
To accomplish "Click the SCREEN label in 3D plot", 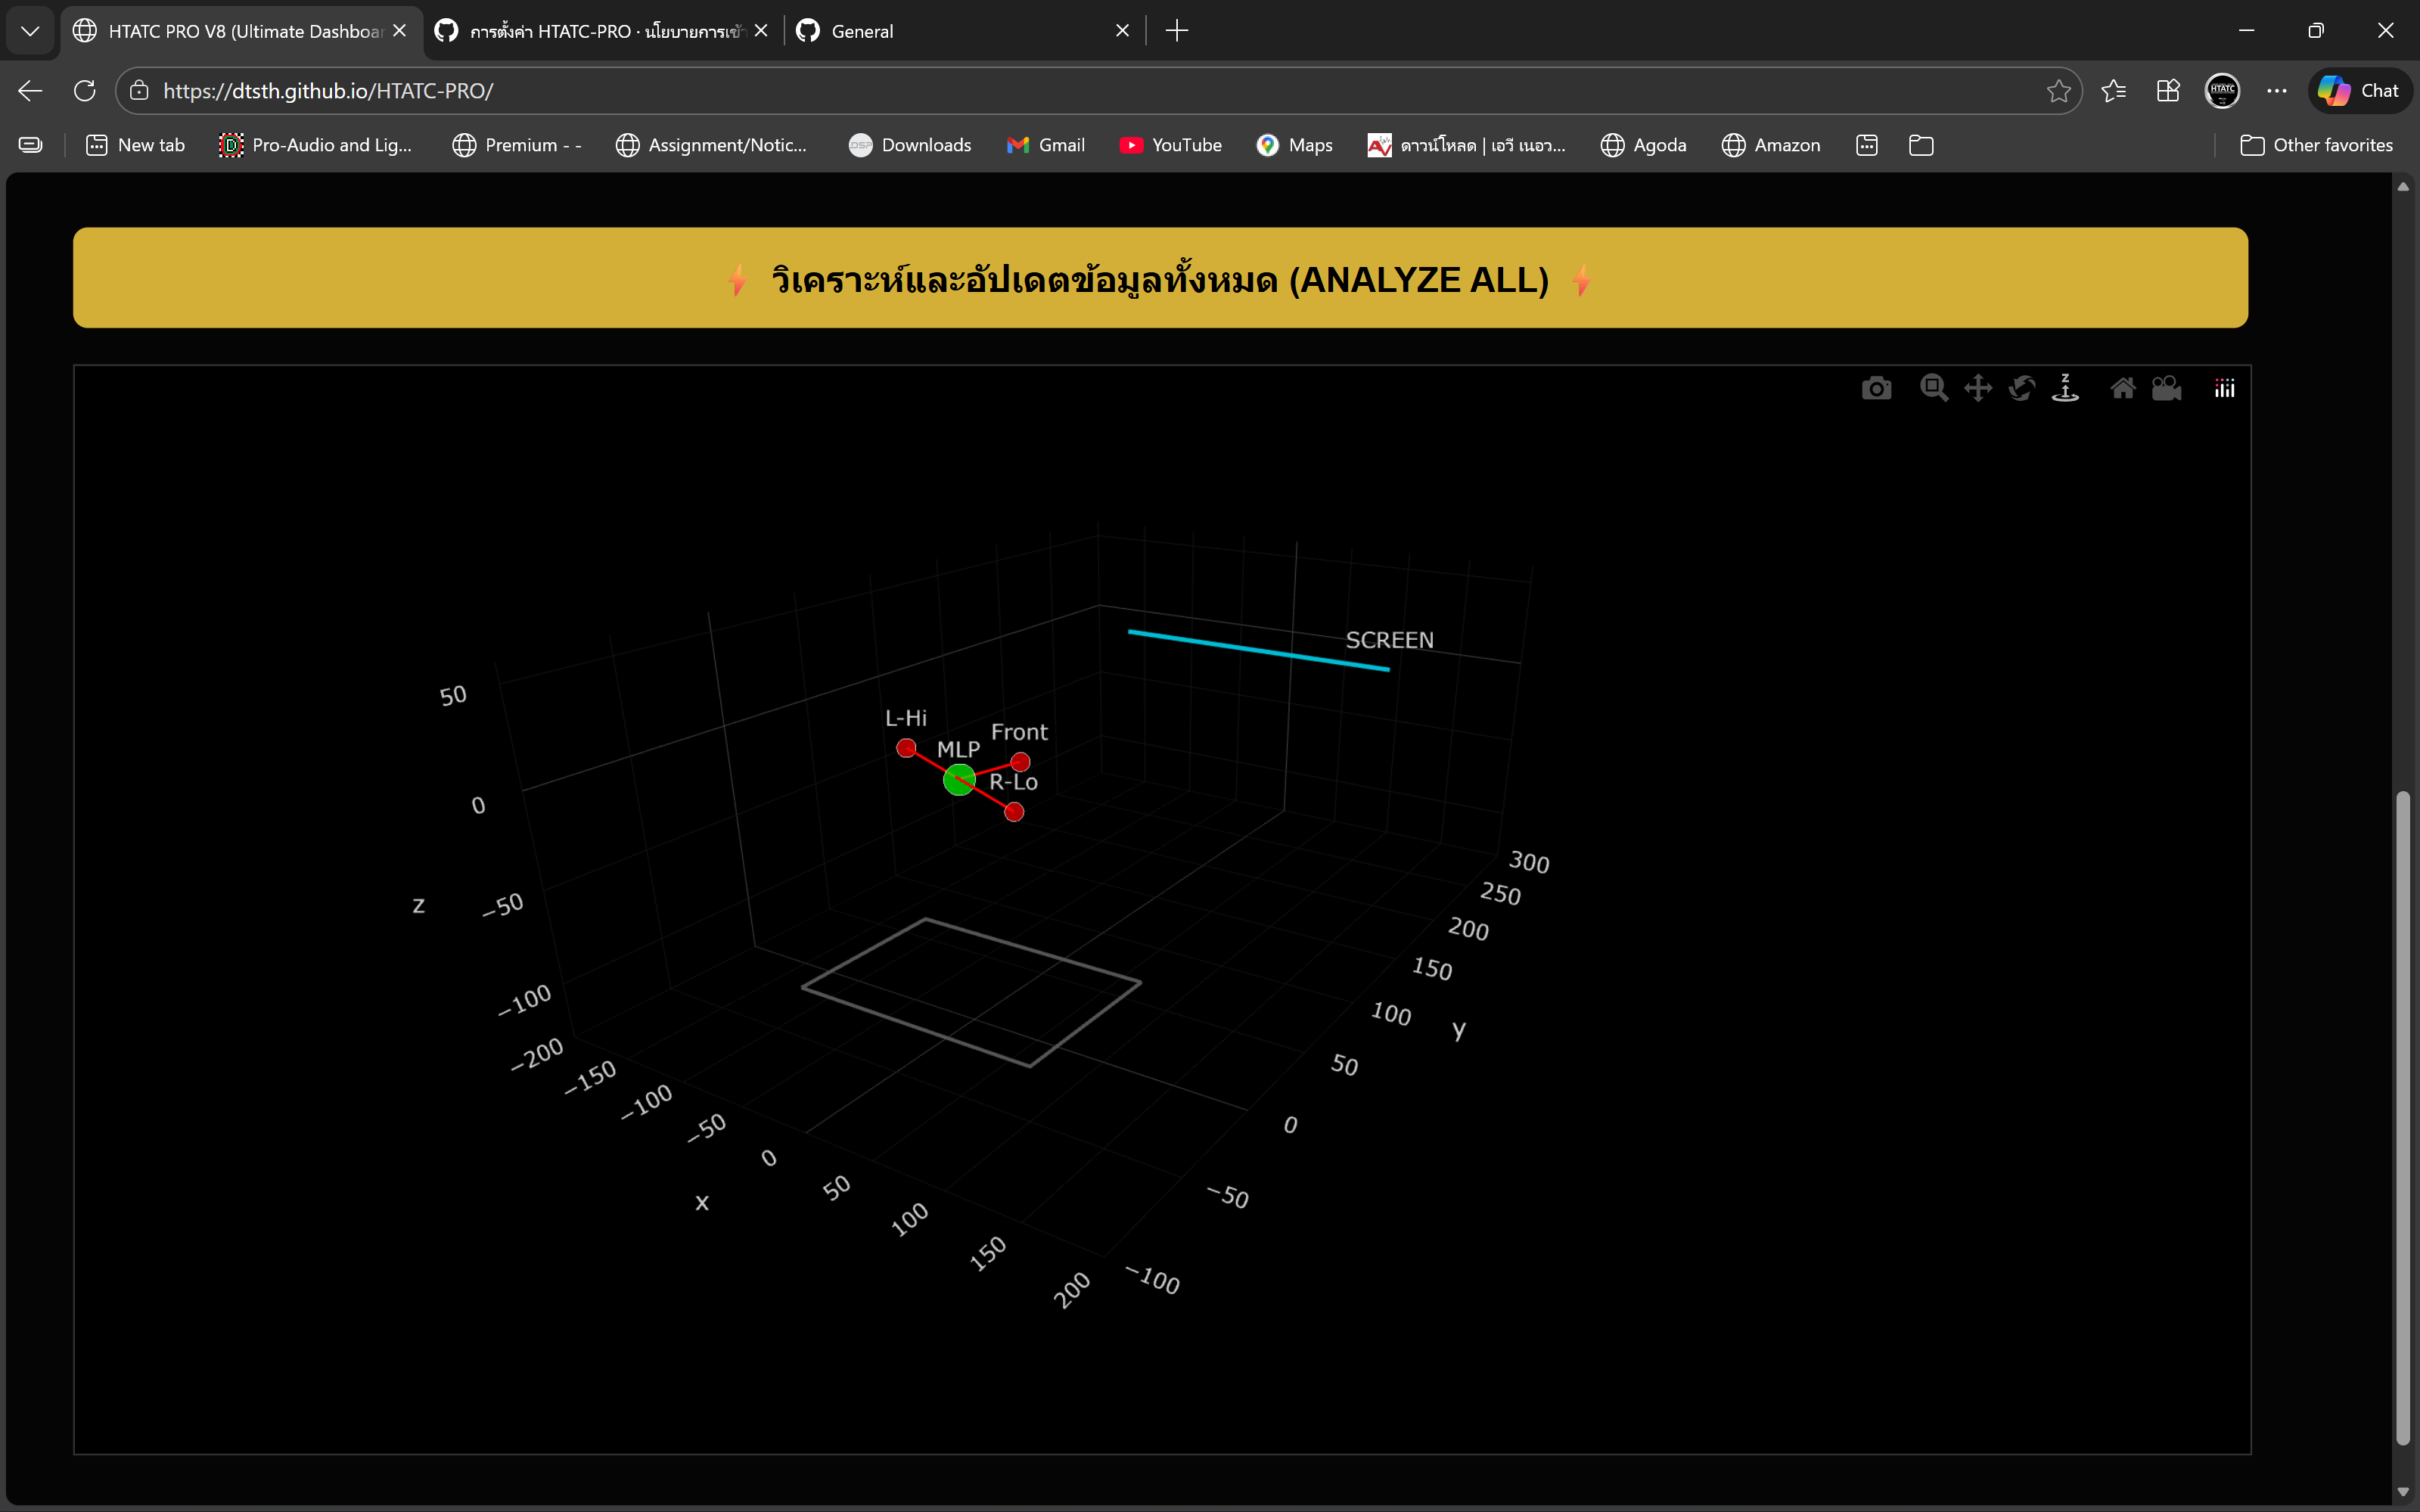I will point(1389,640).
